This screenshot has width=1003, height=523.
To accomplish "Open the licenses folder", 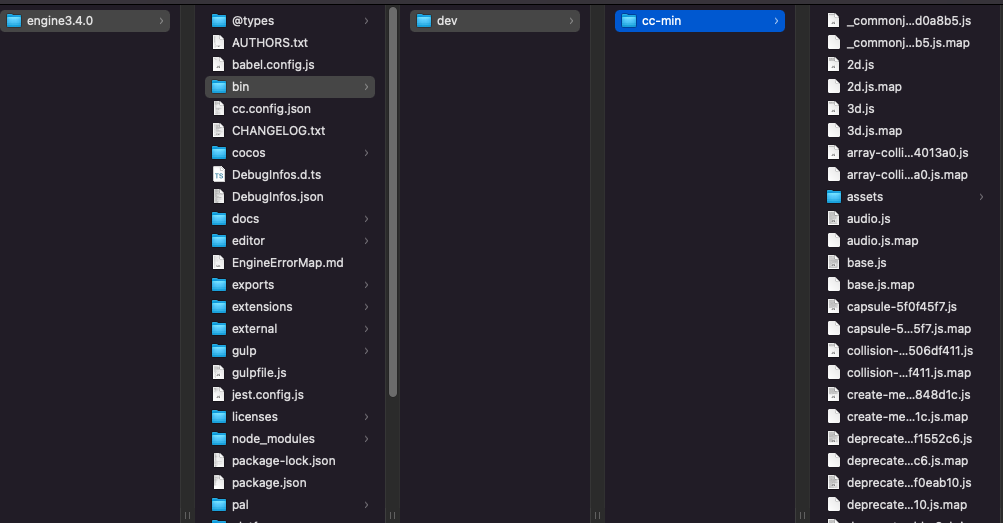I will point(254,416).
